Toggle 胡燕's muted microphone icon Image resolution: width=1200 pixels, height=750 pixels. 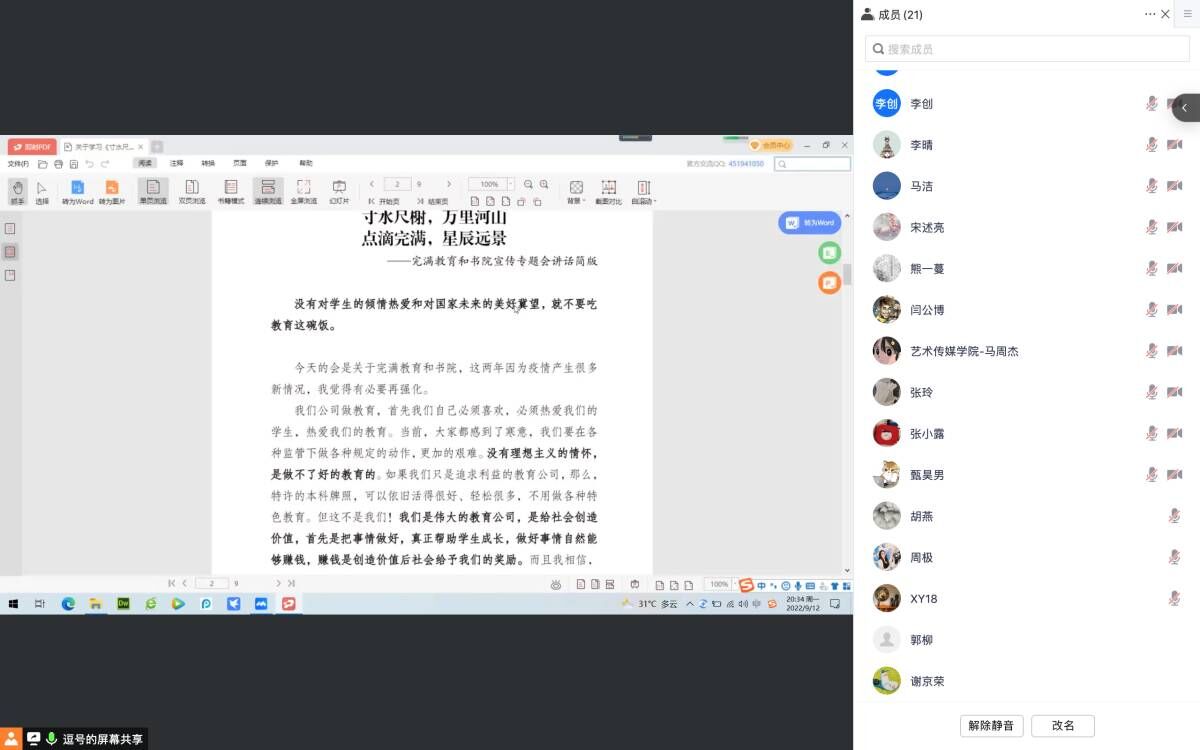[x=1174, y=516]
